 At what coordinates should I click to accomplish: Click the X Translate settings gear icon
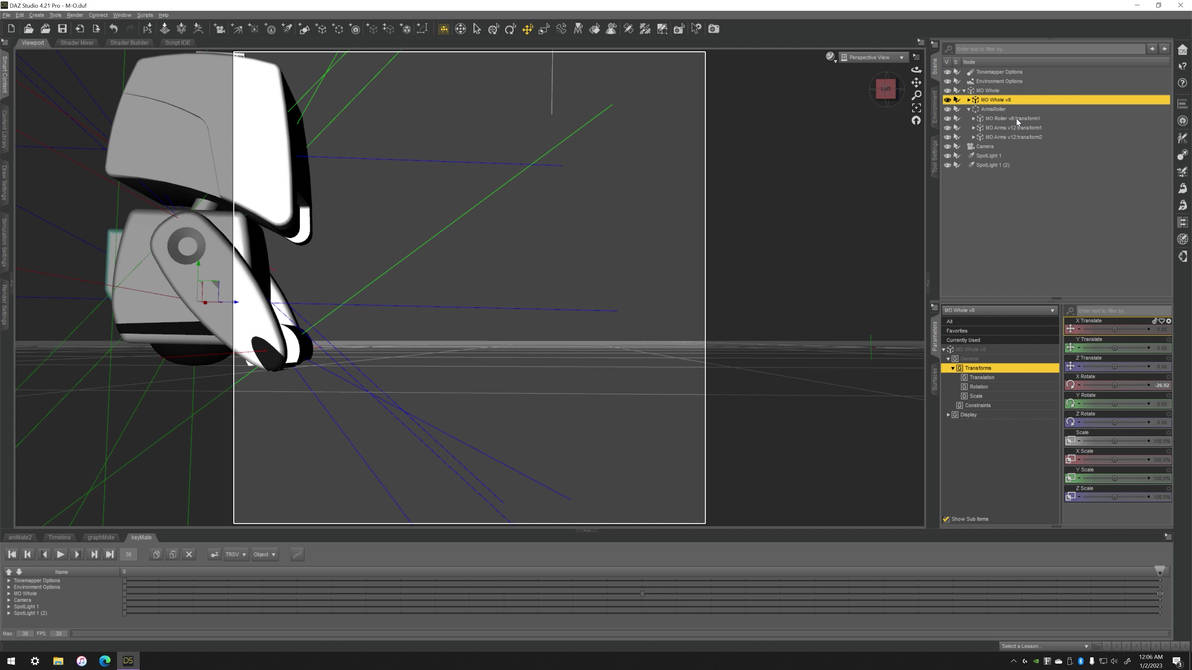click(x=1168, y=321)
